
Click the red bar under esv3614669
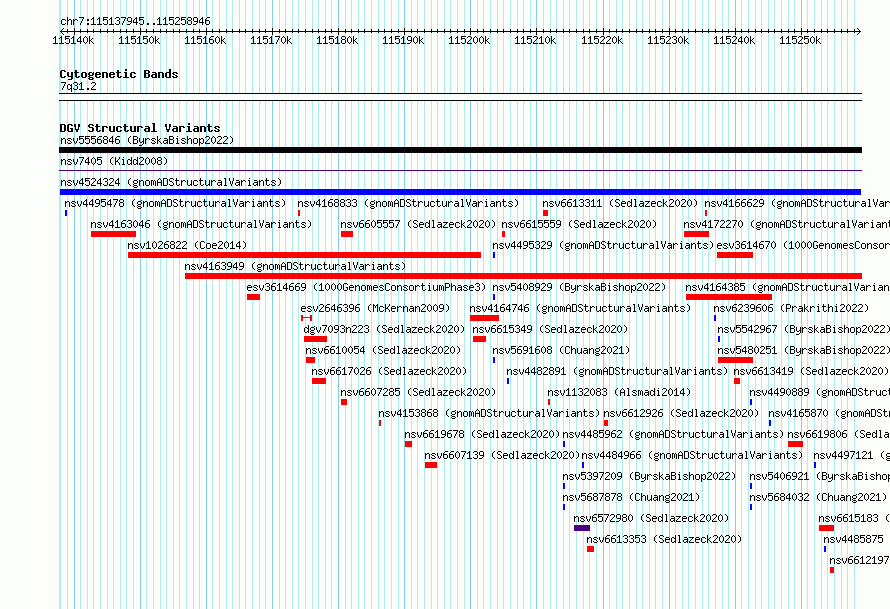(x=254, y=297)
